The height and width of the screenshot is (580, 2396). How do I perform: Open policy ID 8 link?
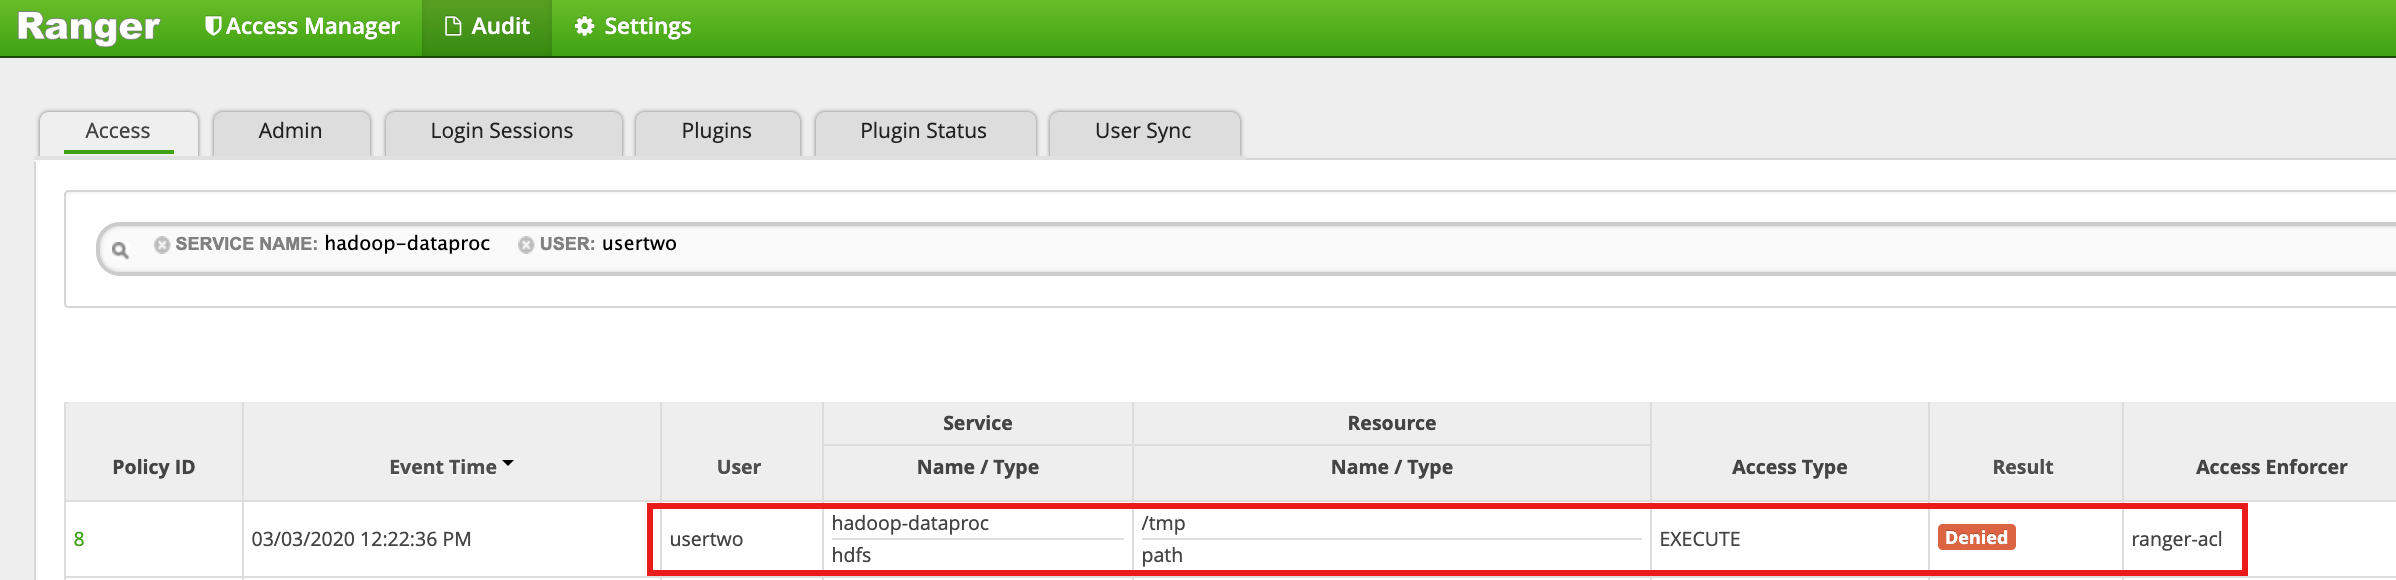[79, 539]
